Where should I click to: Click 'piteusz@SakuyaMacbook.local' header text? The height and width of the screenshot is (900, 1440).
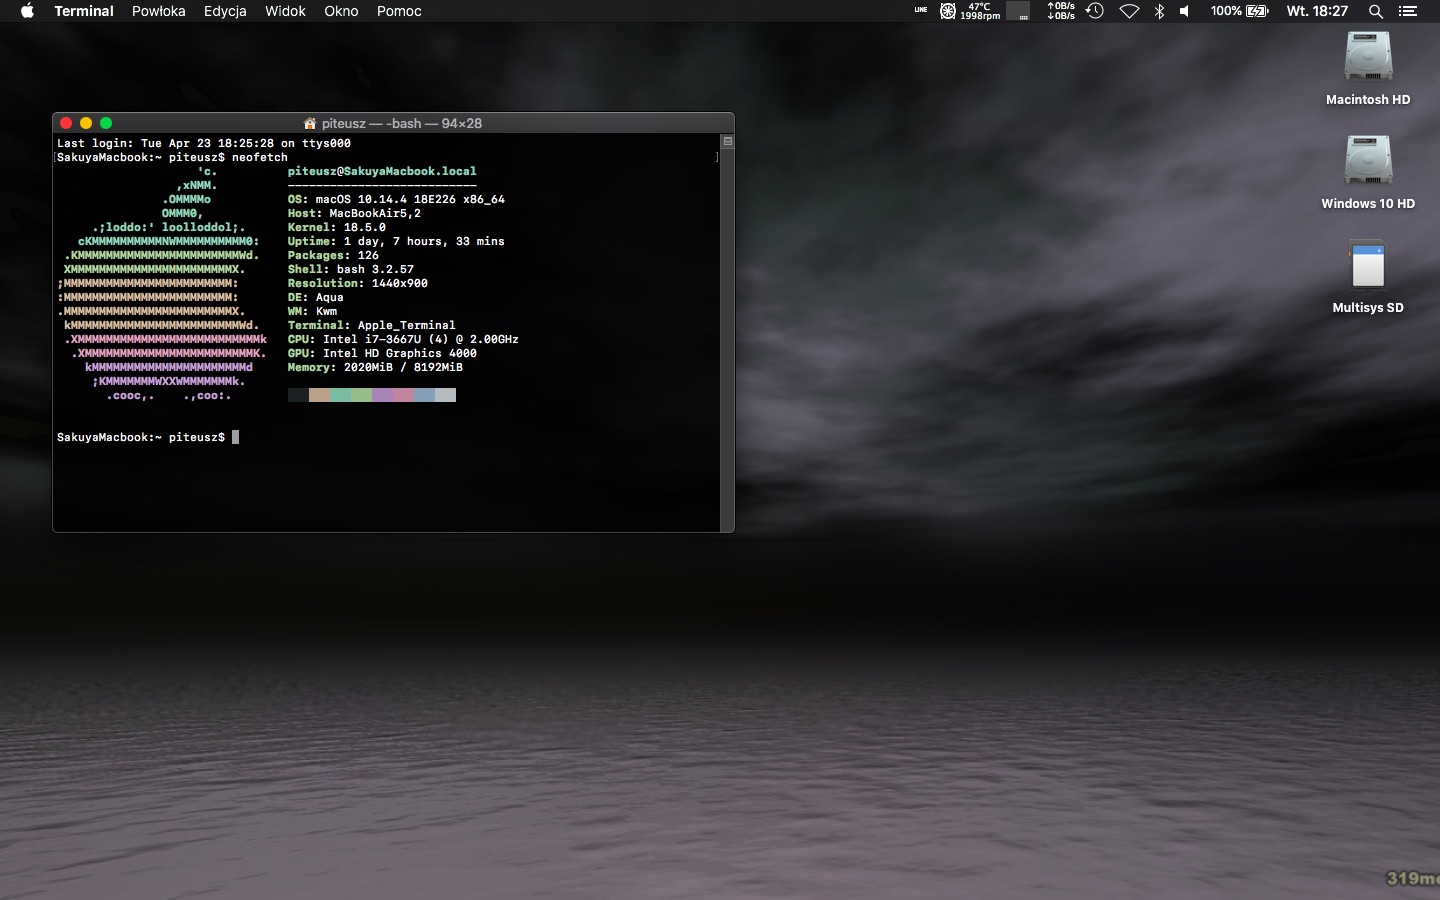[382, 171]
